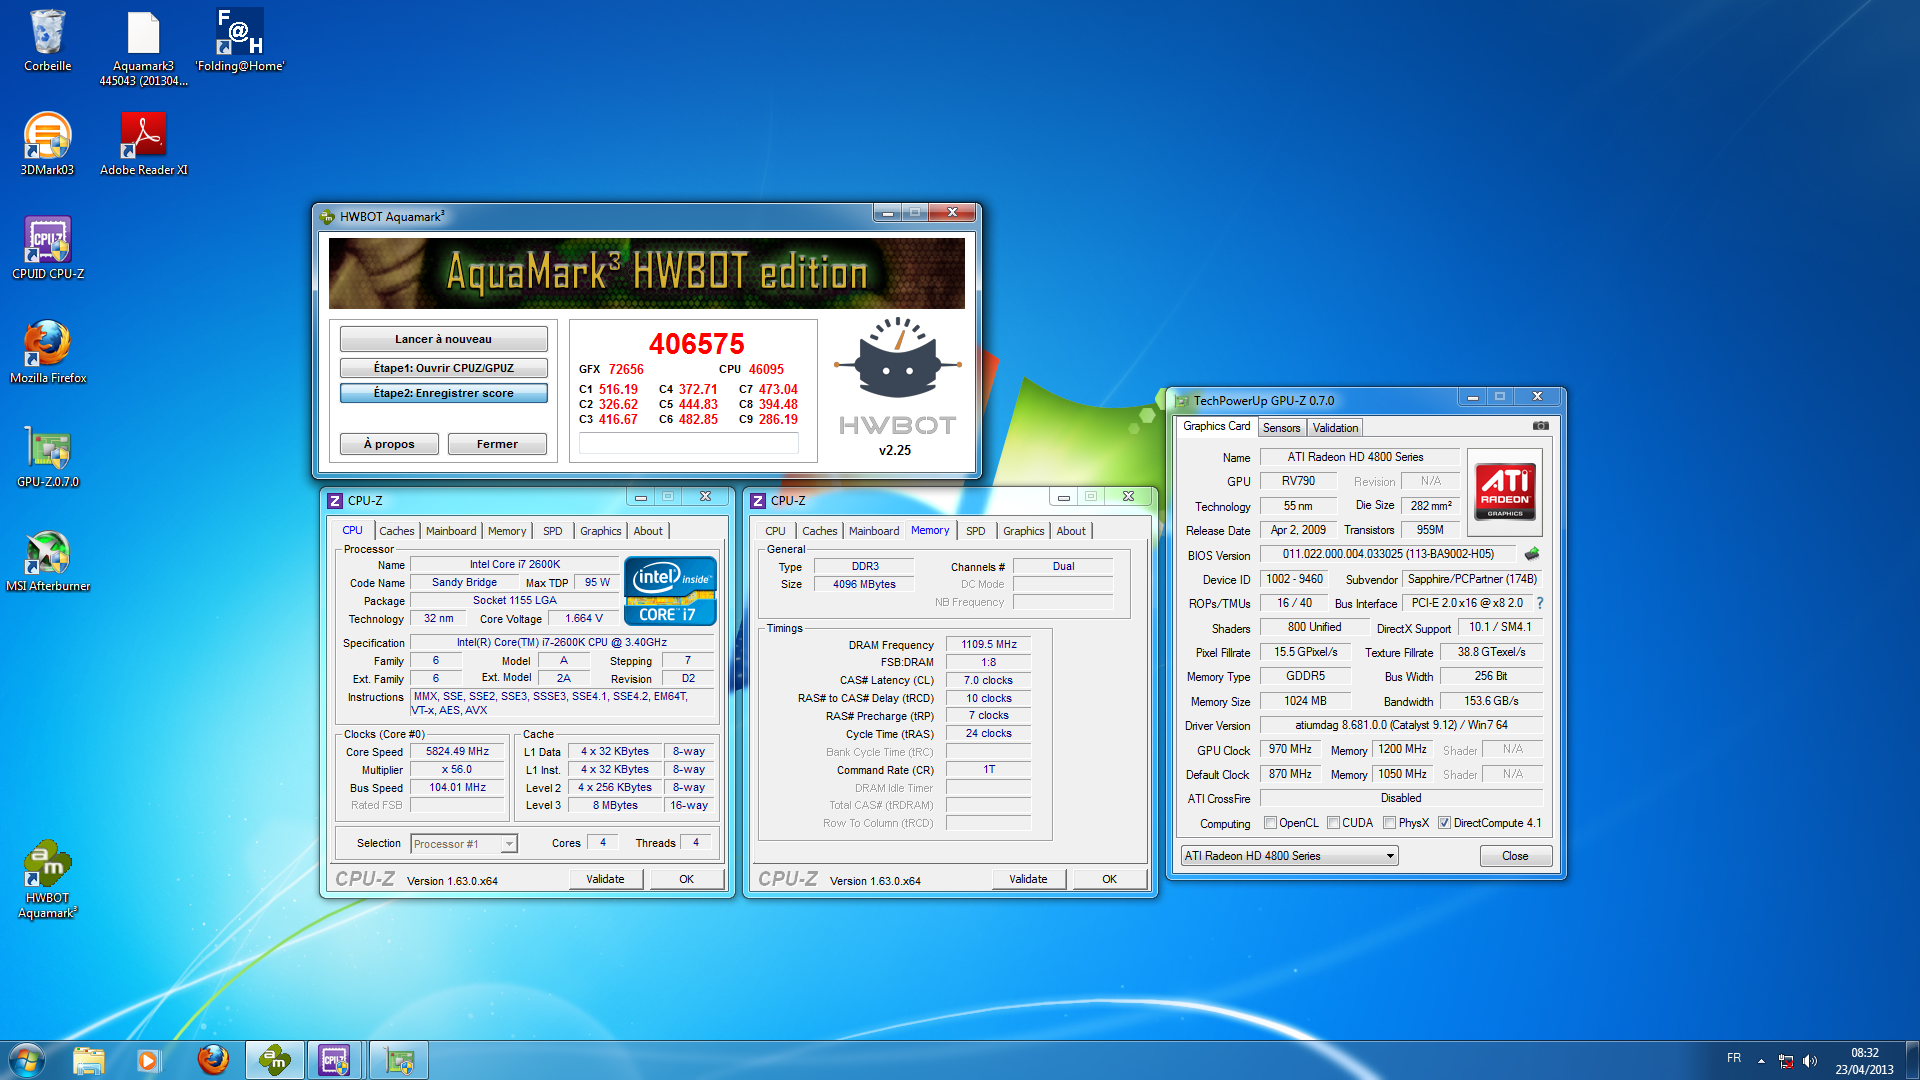Open the HWBOT Aquamark3 desktop shortcut

pos(47,880)
